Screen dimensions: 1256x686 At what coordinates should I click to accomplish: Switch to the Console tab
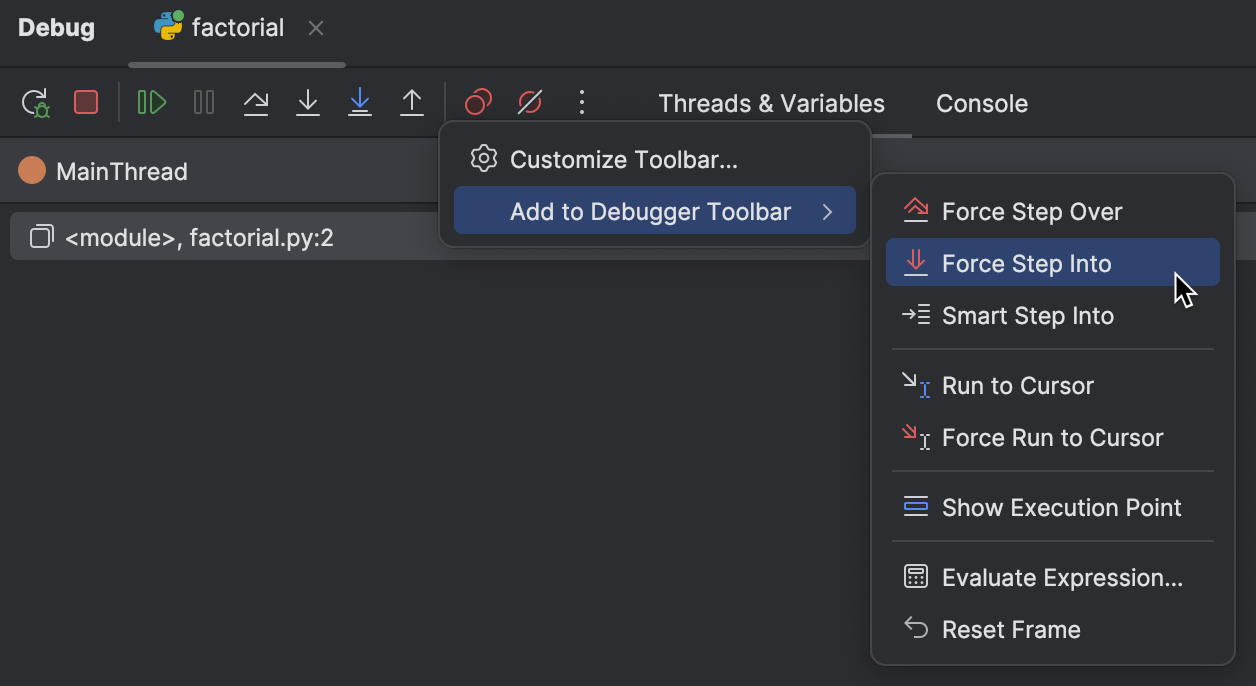[981, 103]
